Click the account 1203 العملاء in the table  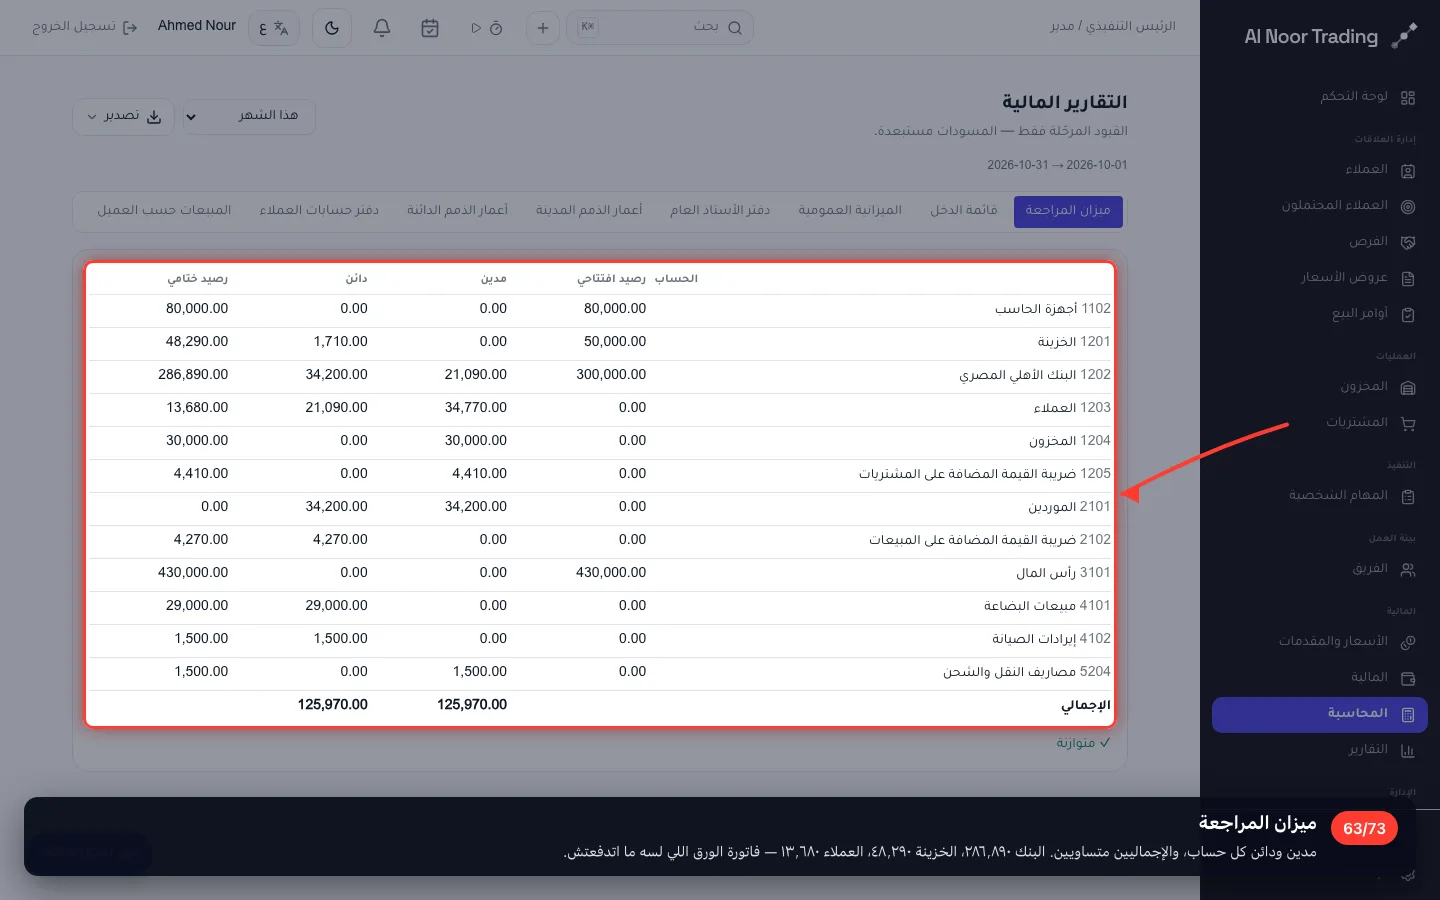(1072, 408)
